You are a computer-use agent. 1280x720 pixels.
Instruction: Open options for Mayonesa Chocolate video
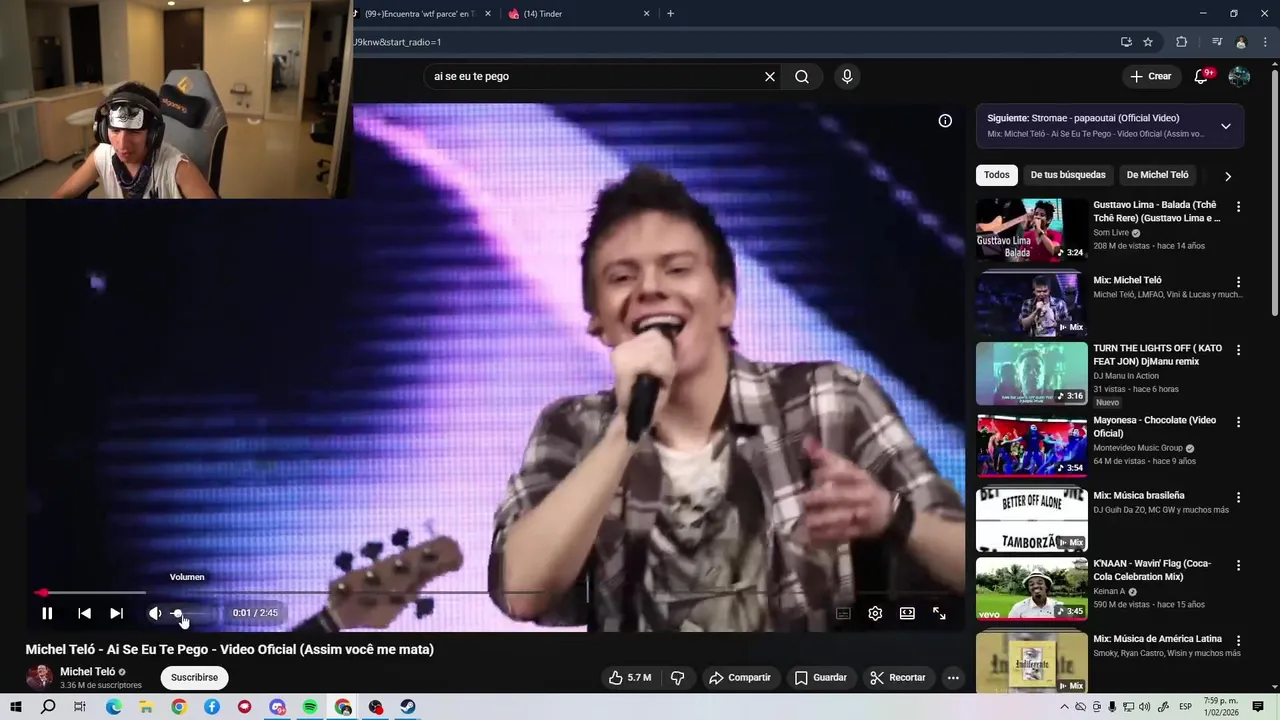pos(1238,422)
